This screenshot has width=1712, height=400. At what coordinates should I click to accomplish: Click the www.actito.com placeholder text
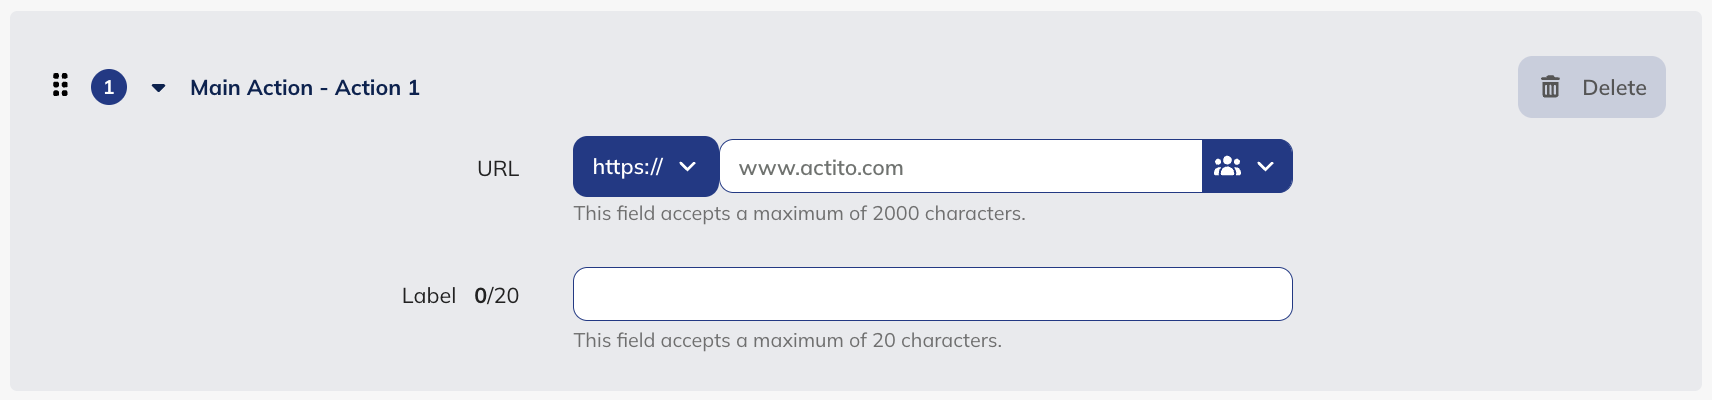click(x=821, y=168)
